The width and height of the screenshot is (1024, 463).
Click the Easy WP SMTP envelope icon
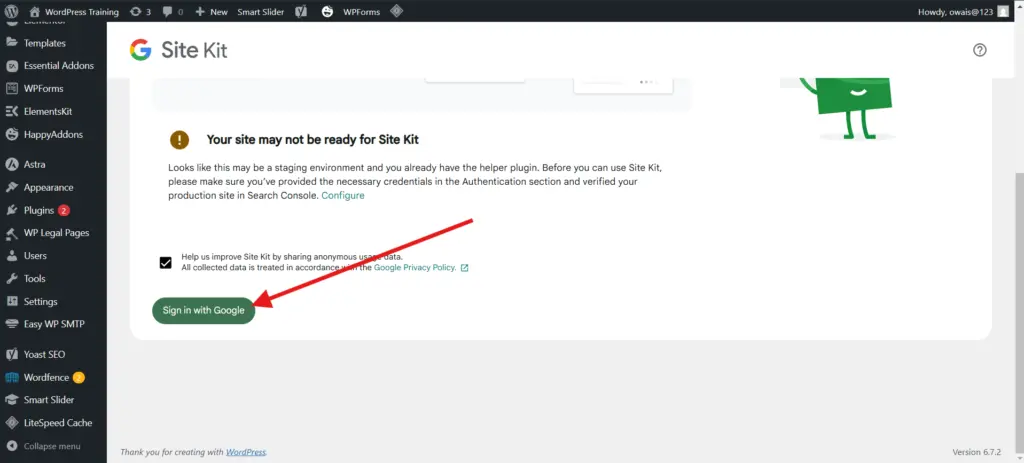tap(11, 325)
